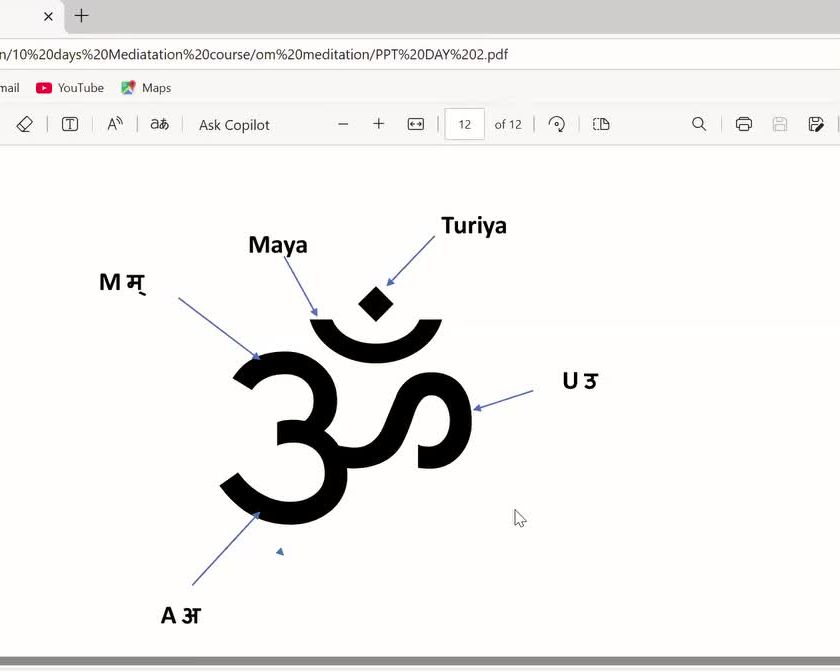Open the Translate tool
The image size is (840, 672).
pyautogui.click(x=159, y=124)
